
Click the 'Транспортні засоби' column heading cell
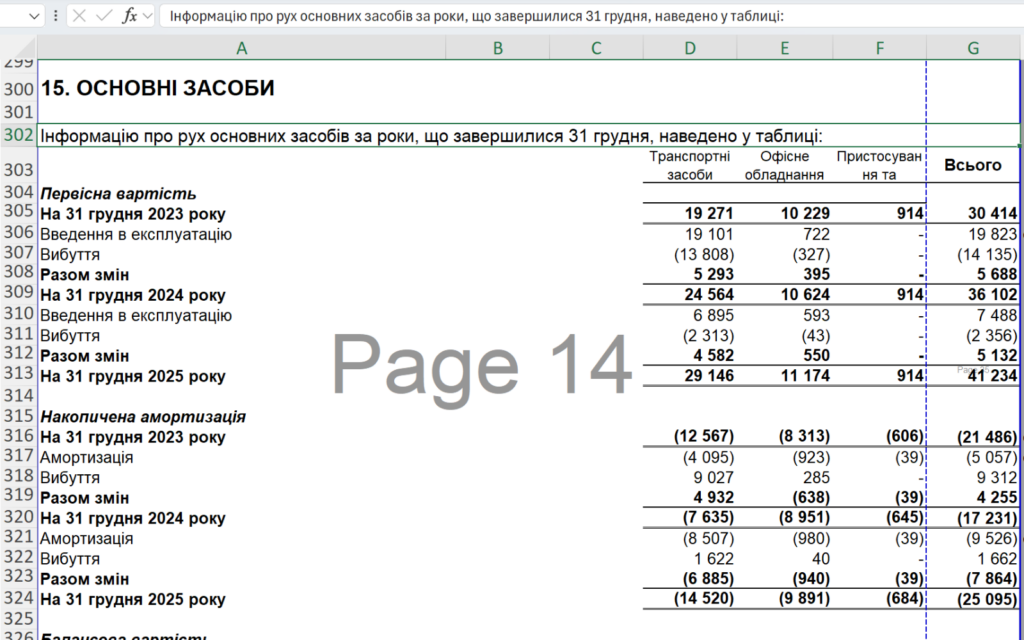point(690,165)
